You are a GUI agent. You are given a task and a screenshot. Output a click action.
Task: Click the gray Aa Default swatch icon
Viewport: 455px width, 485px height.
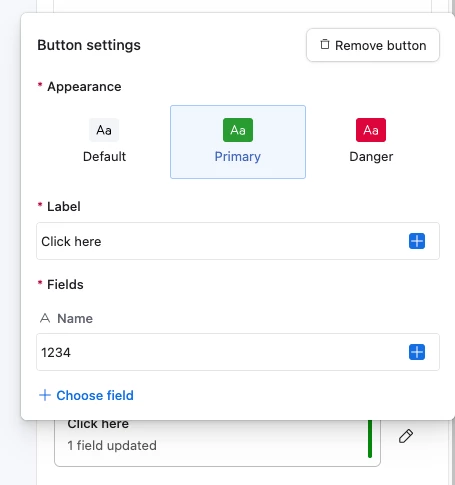coord(104,130)
